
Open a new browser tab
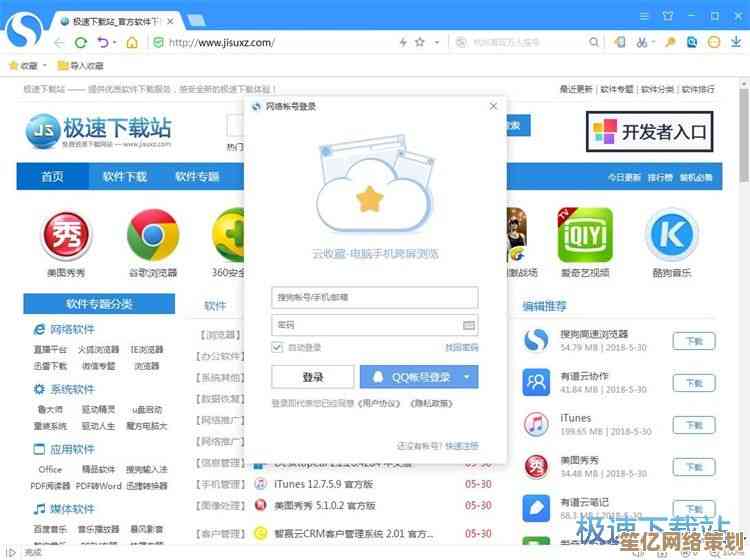197,19
